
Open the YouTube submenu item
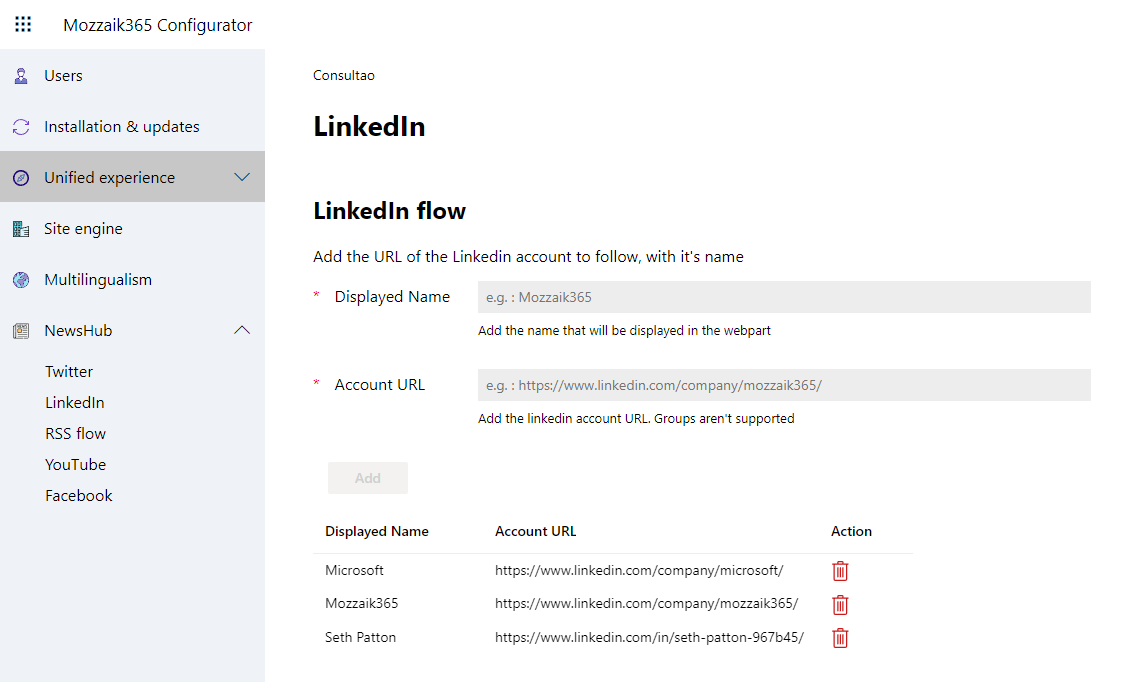(76, 465)
